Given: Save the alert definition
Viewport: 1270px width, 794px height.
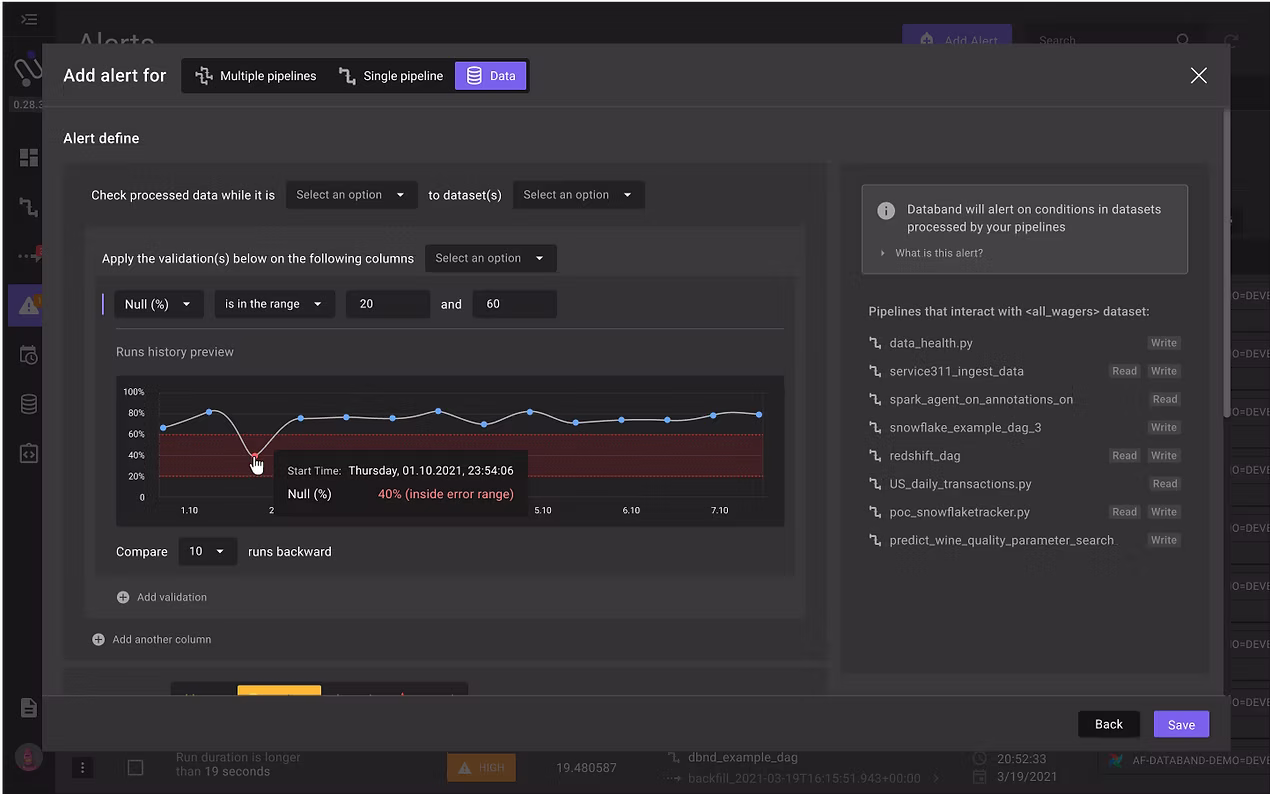Looking at the screenshot, I should [1181, 724].
